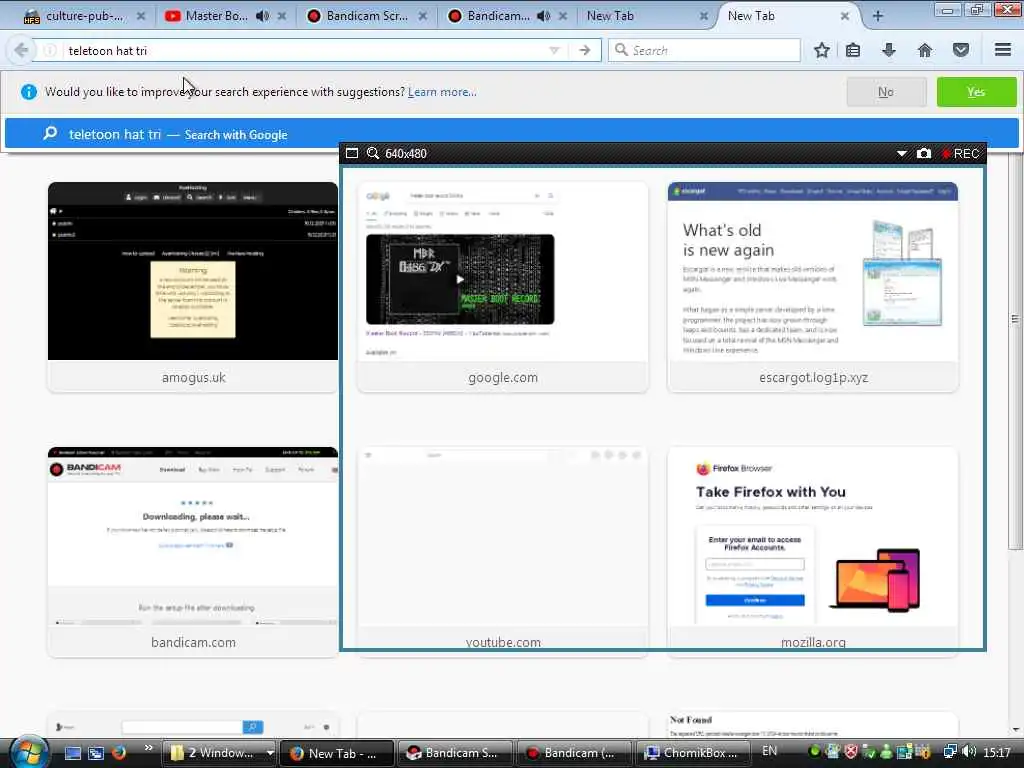Open the volume speaker tray icon
1024x768 pixels.
pos(969,752)
